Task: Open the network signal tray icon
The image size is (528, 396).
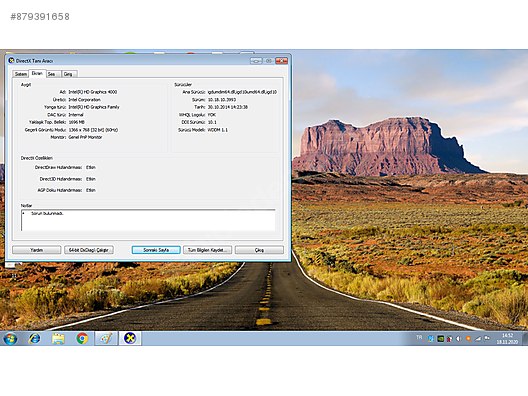Action: pos(477,339)
